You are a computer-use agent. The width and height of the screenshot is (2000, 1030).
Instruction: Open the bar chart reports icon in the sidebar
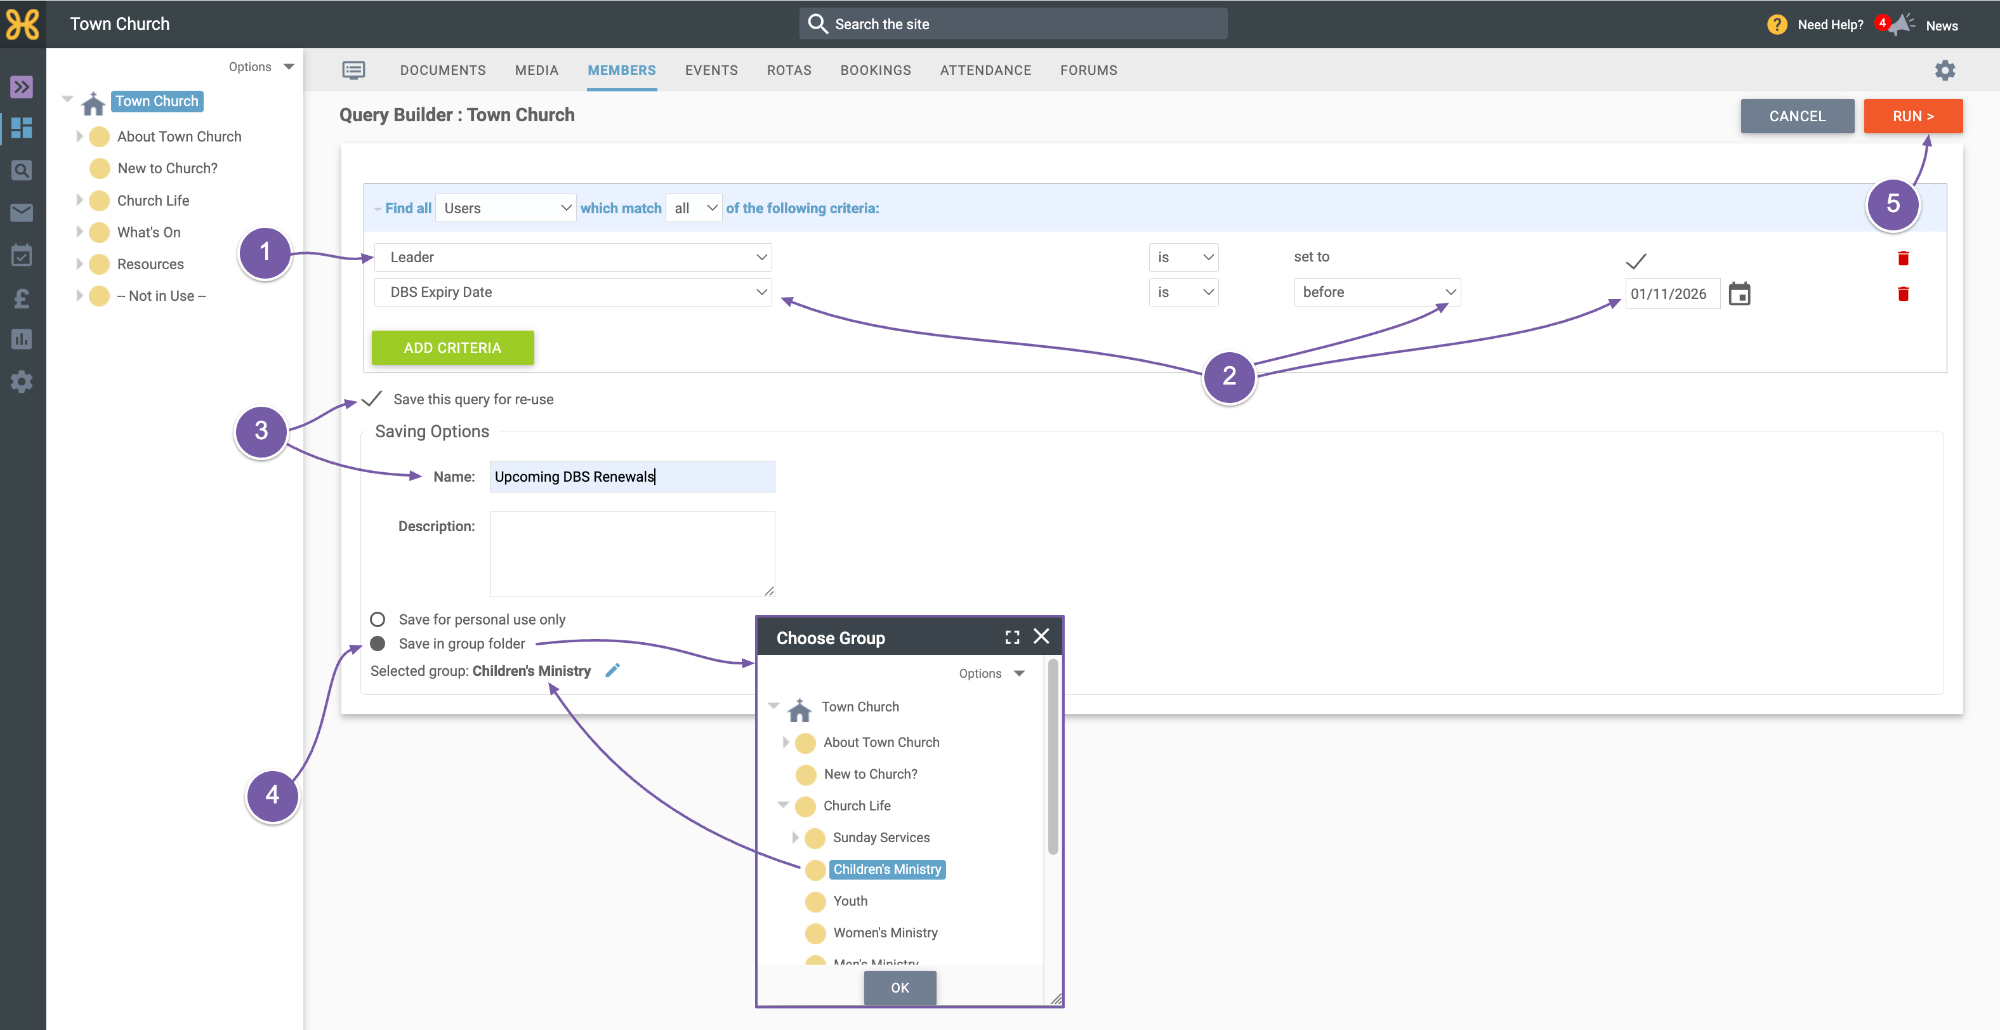pyautogui.click(x=22, y=340)
